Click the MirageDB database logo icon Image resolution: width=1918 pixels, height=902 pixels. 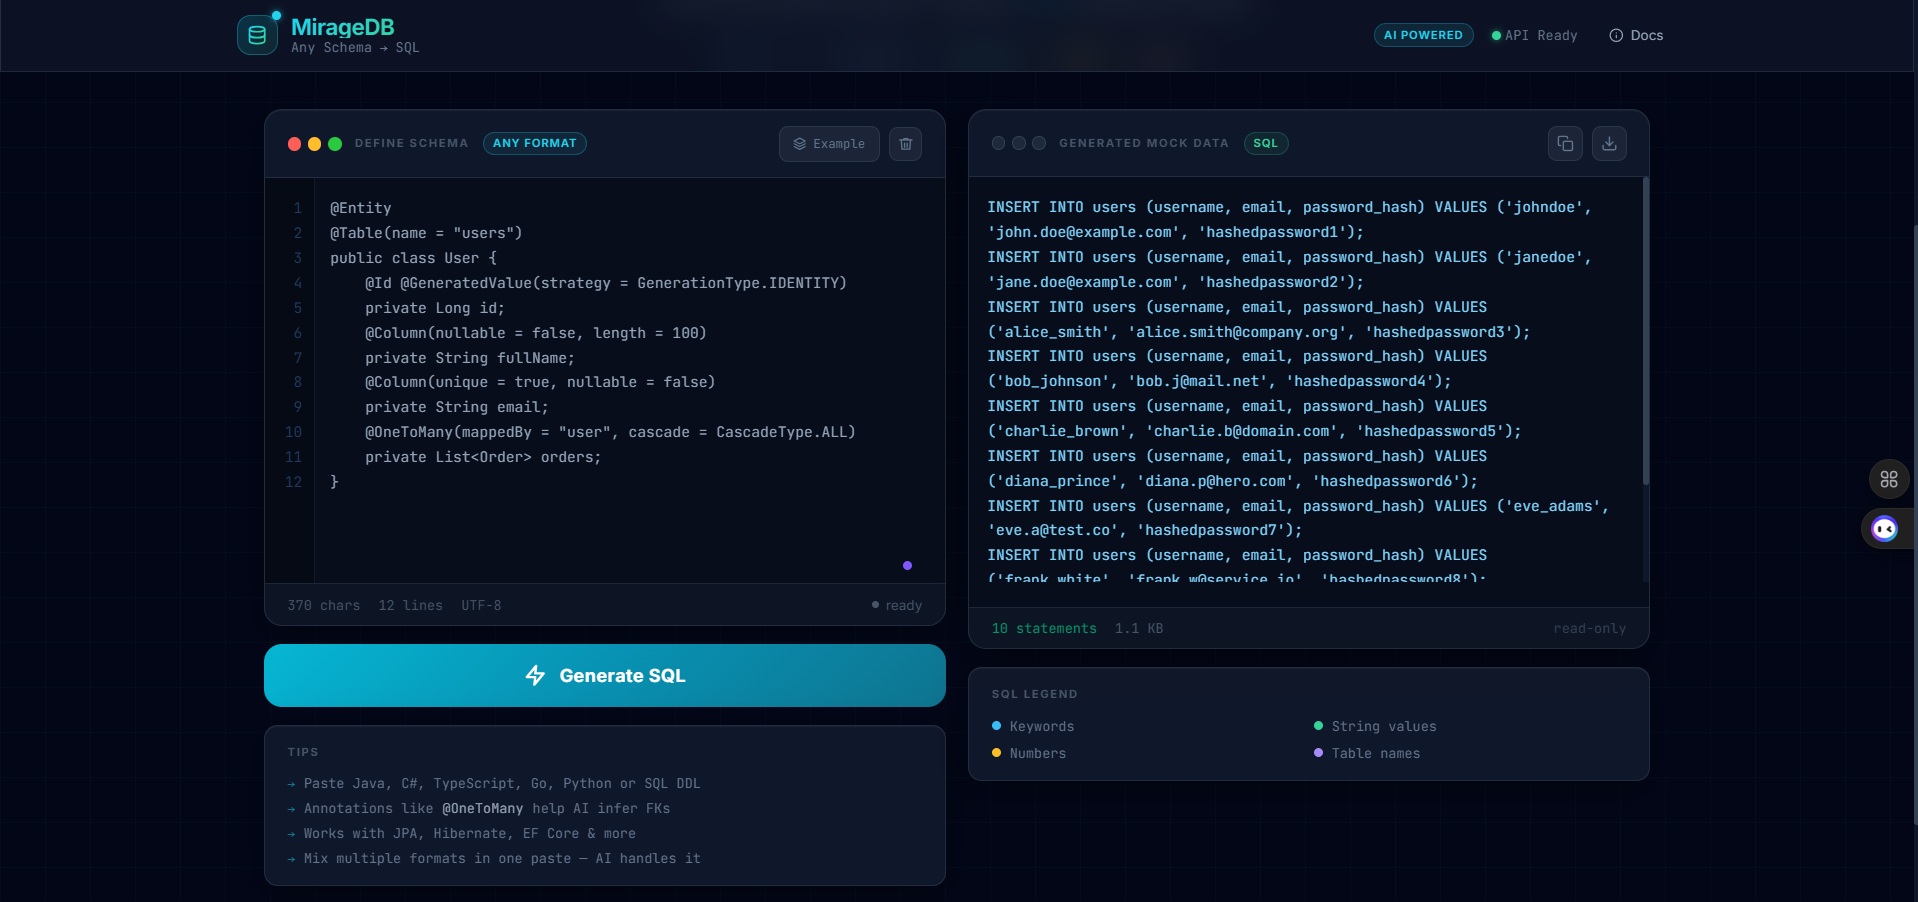pos(257,35)
